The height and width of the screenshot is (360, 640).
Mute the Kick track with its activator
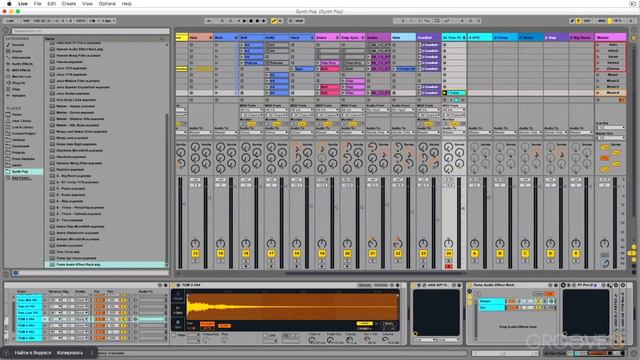click(220, 253)
